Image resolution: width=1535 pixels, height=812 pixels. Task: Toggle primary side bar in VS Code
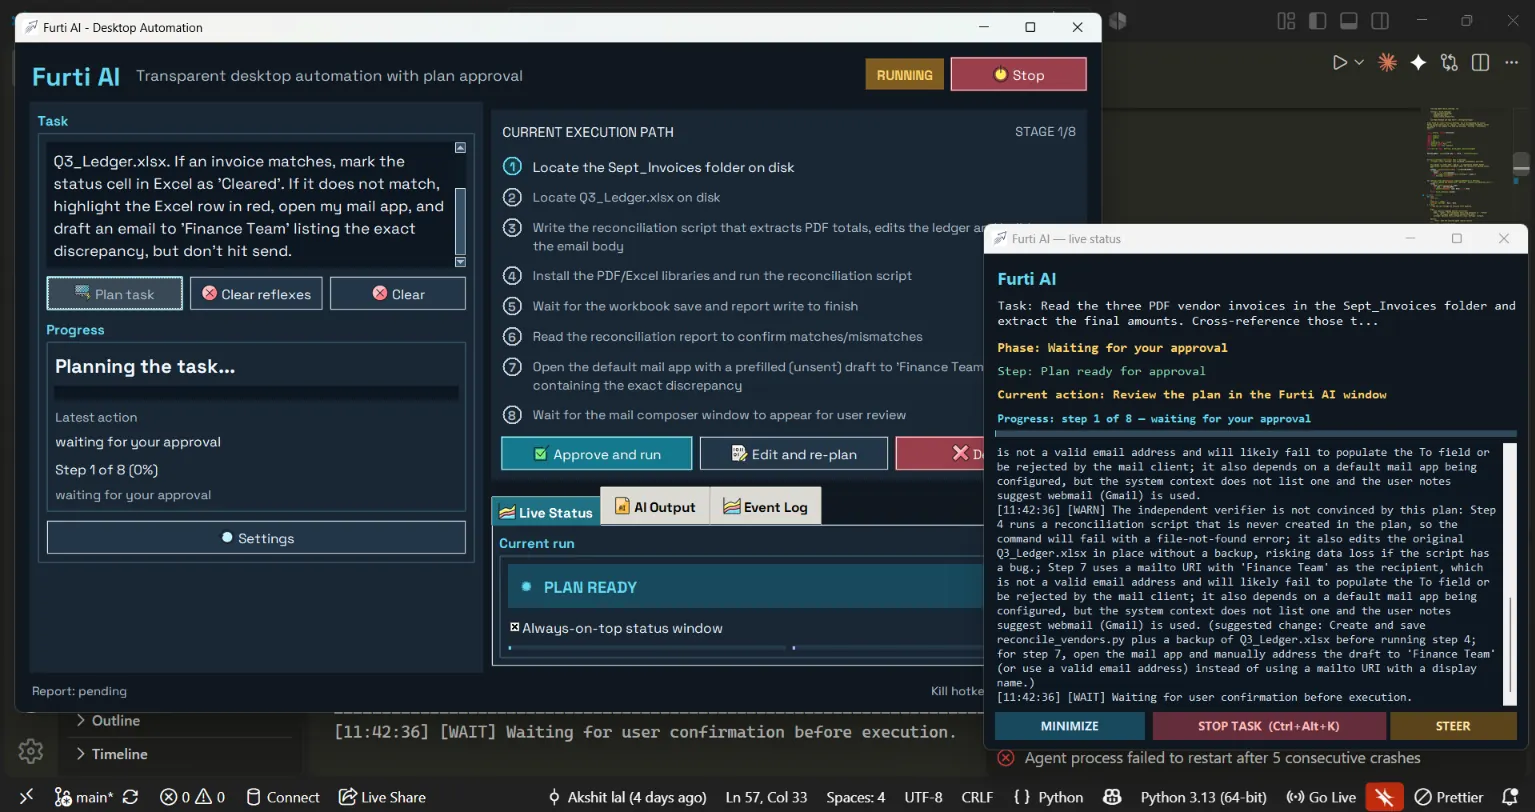tap(1317, 21)
